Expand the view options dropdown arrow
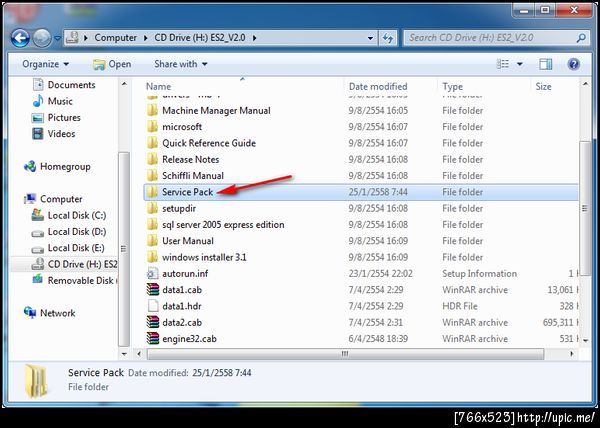Viewport: 600px width, 428px height. [520, 64]
